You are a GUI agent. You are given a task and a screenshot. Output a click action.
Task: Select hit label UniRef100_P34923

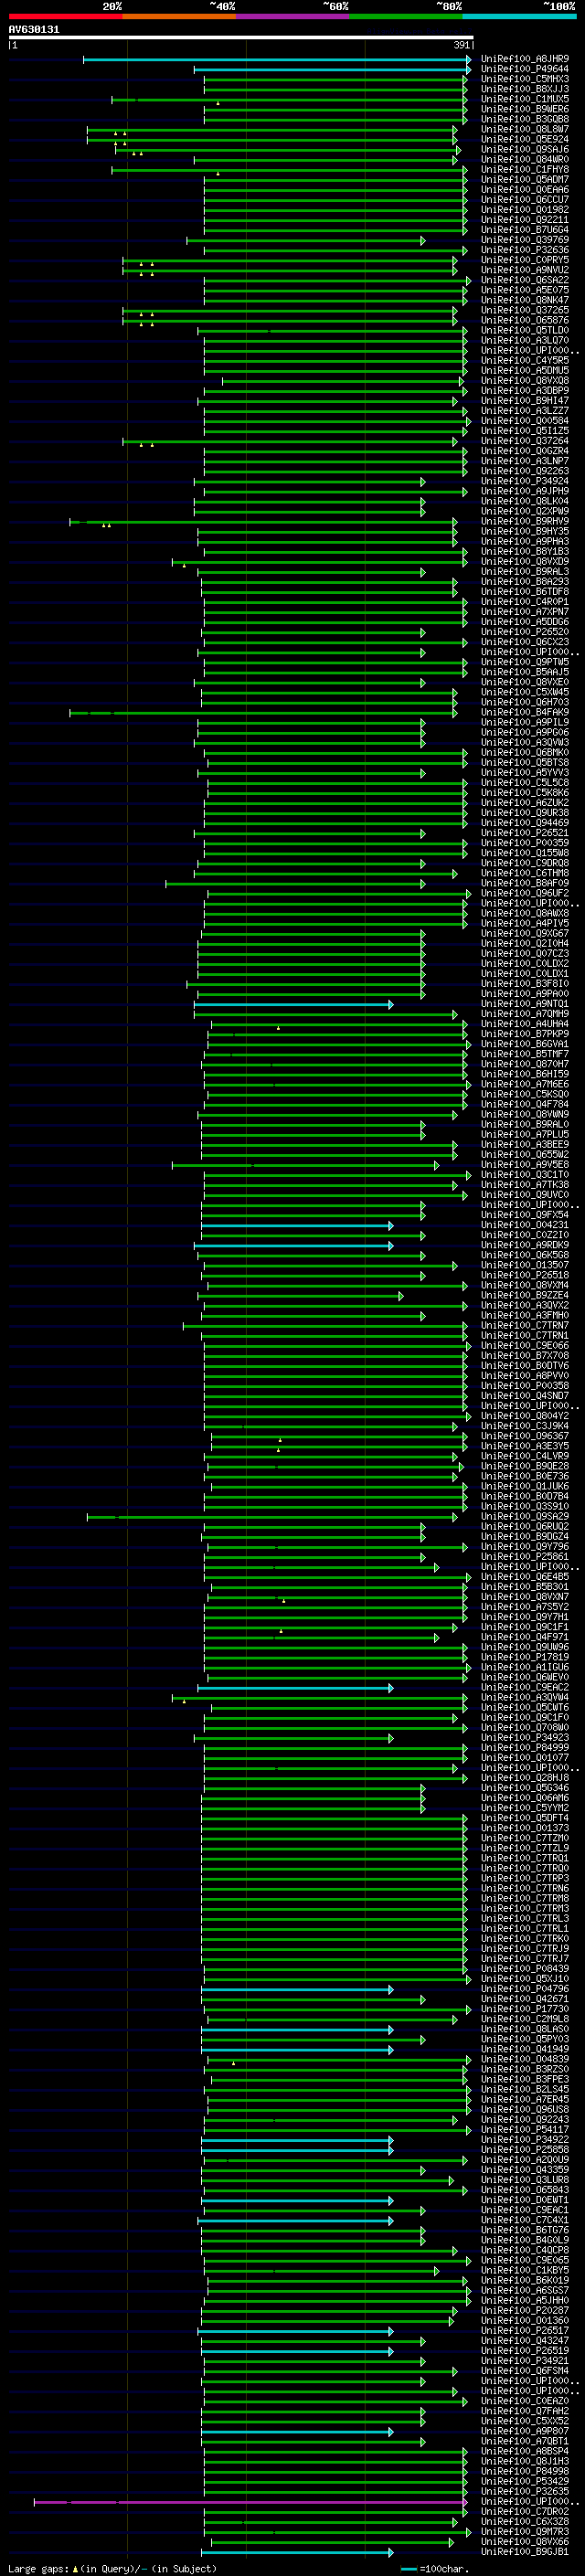[x=525, y=1738]
